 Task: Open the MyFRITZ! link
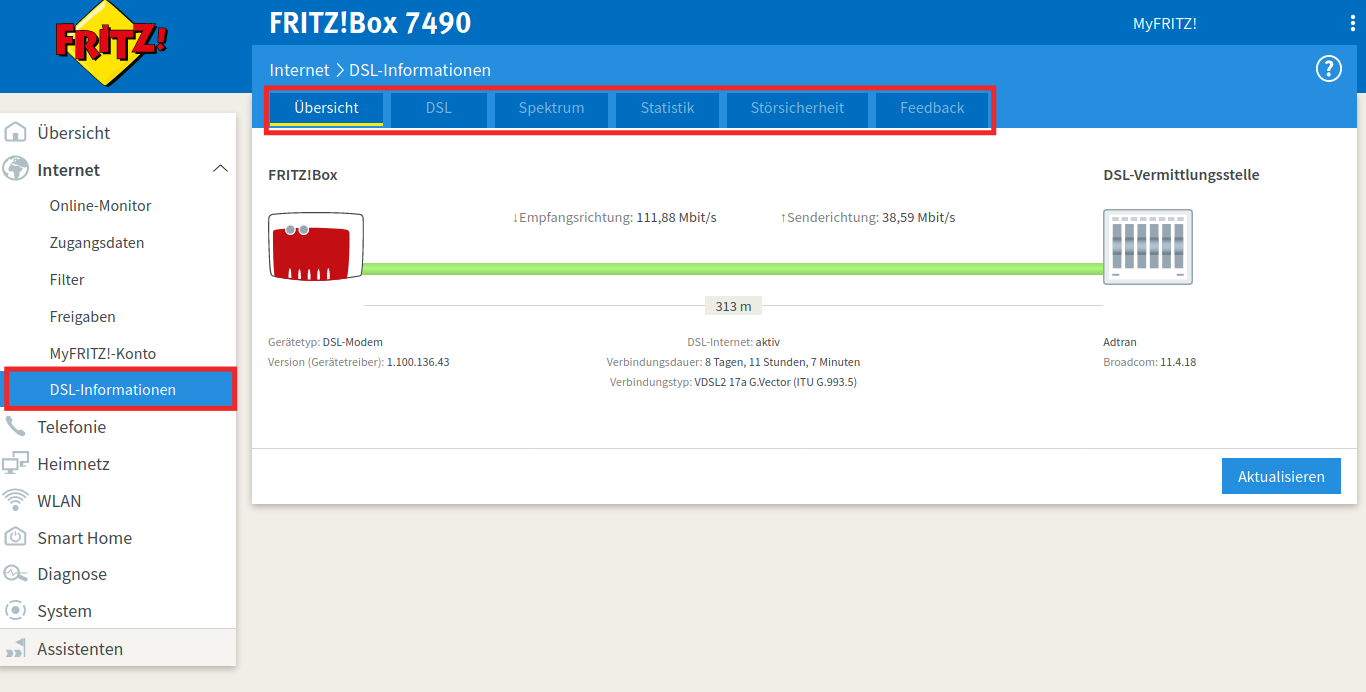click(x=1164, y=22)
